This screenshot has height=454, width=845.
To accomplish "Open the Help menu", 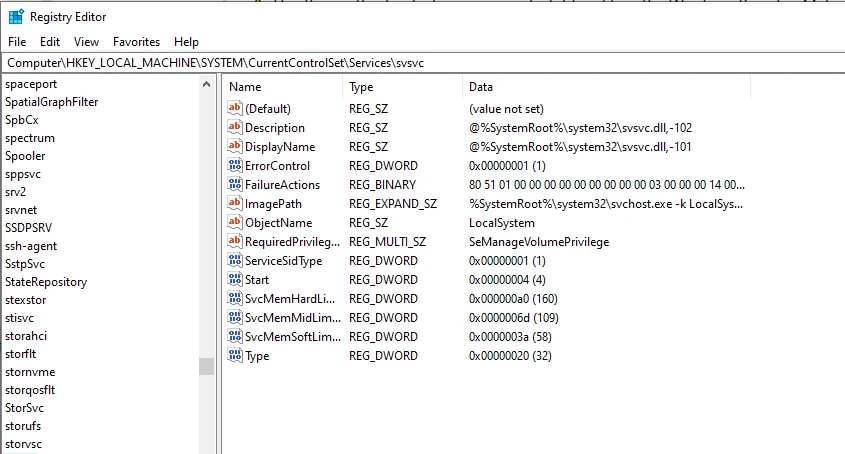I will pos(186,42).
